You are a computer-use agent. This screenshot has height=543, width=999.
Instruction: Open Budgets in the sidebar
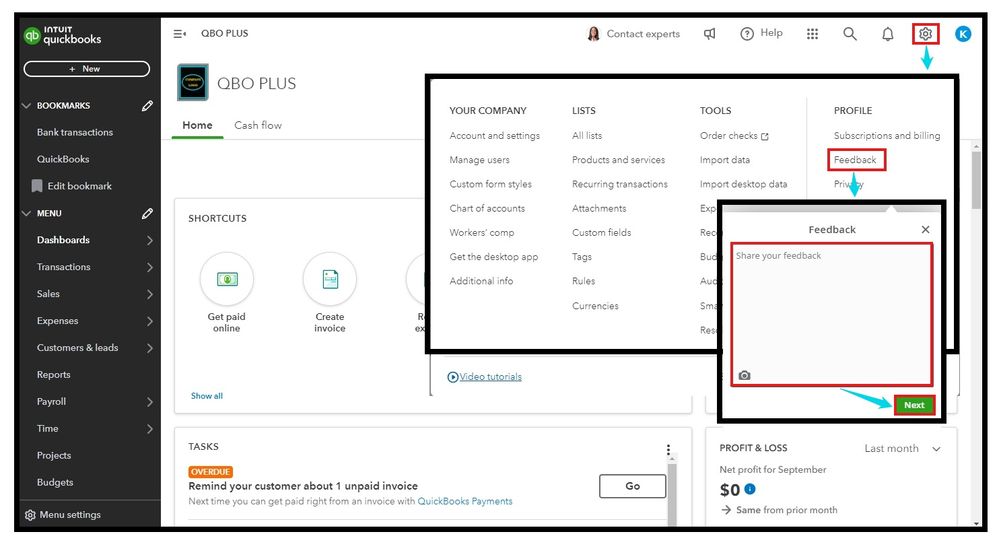[55, 482]
